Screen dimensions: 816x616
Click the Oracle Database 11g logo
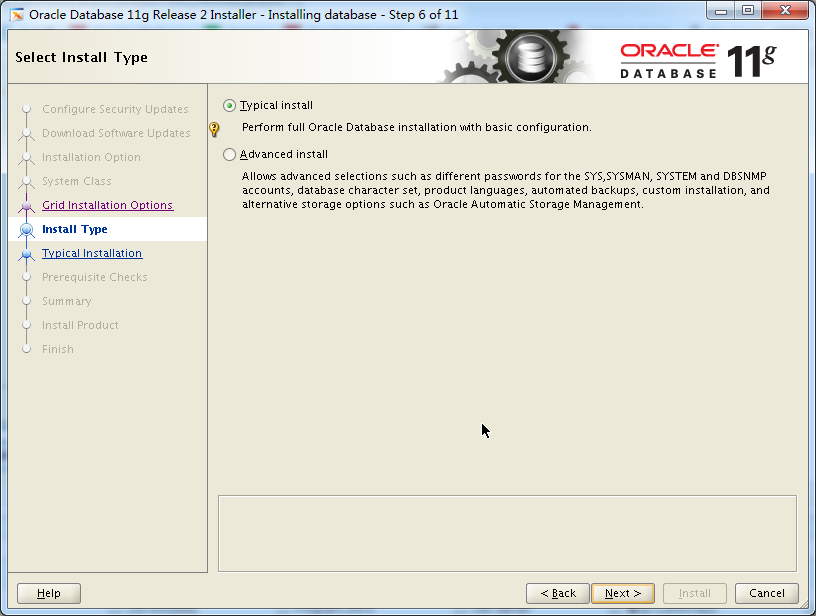[x=698, y=61]
